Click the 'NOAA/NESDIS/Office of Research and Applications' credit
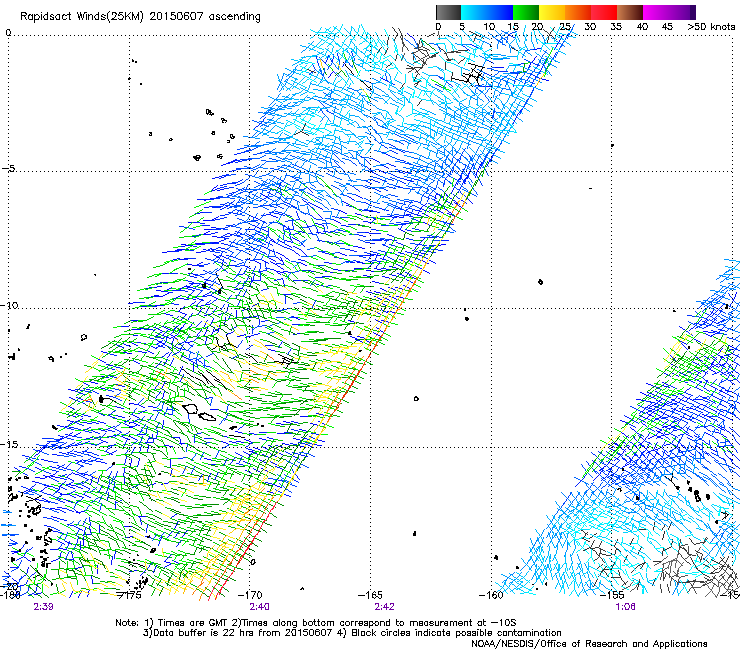This screenshot has height=650, width=740. tap(589, 643)
